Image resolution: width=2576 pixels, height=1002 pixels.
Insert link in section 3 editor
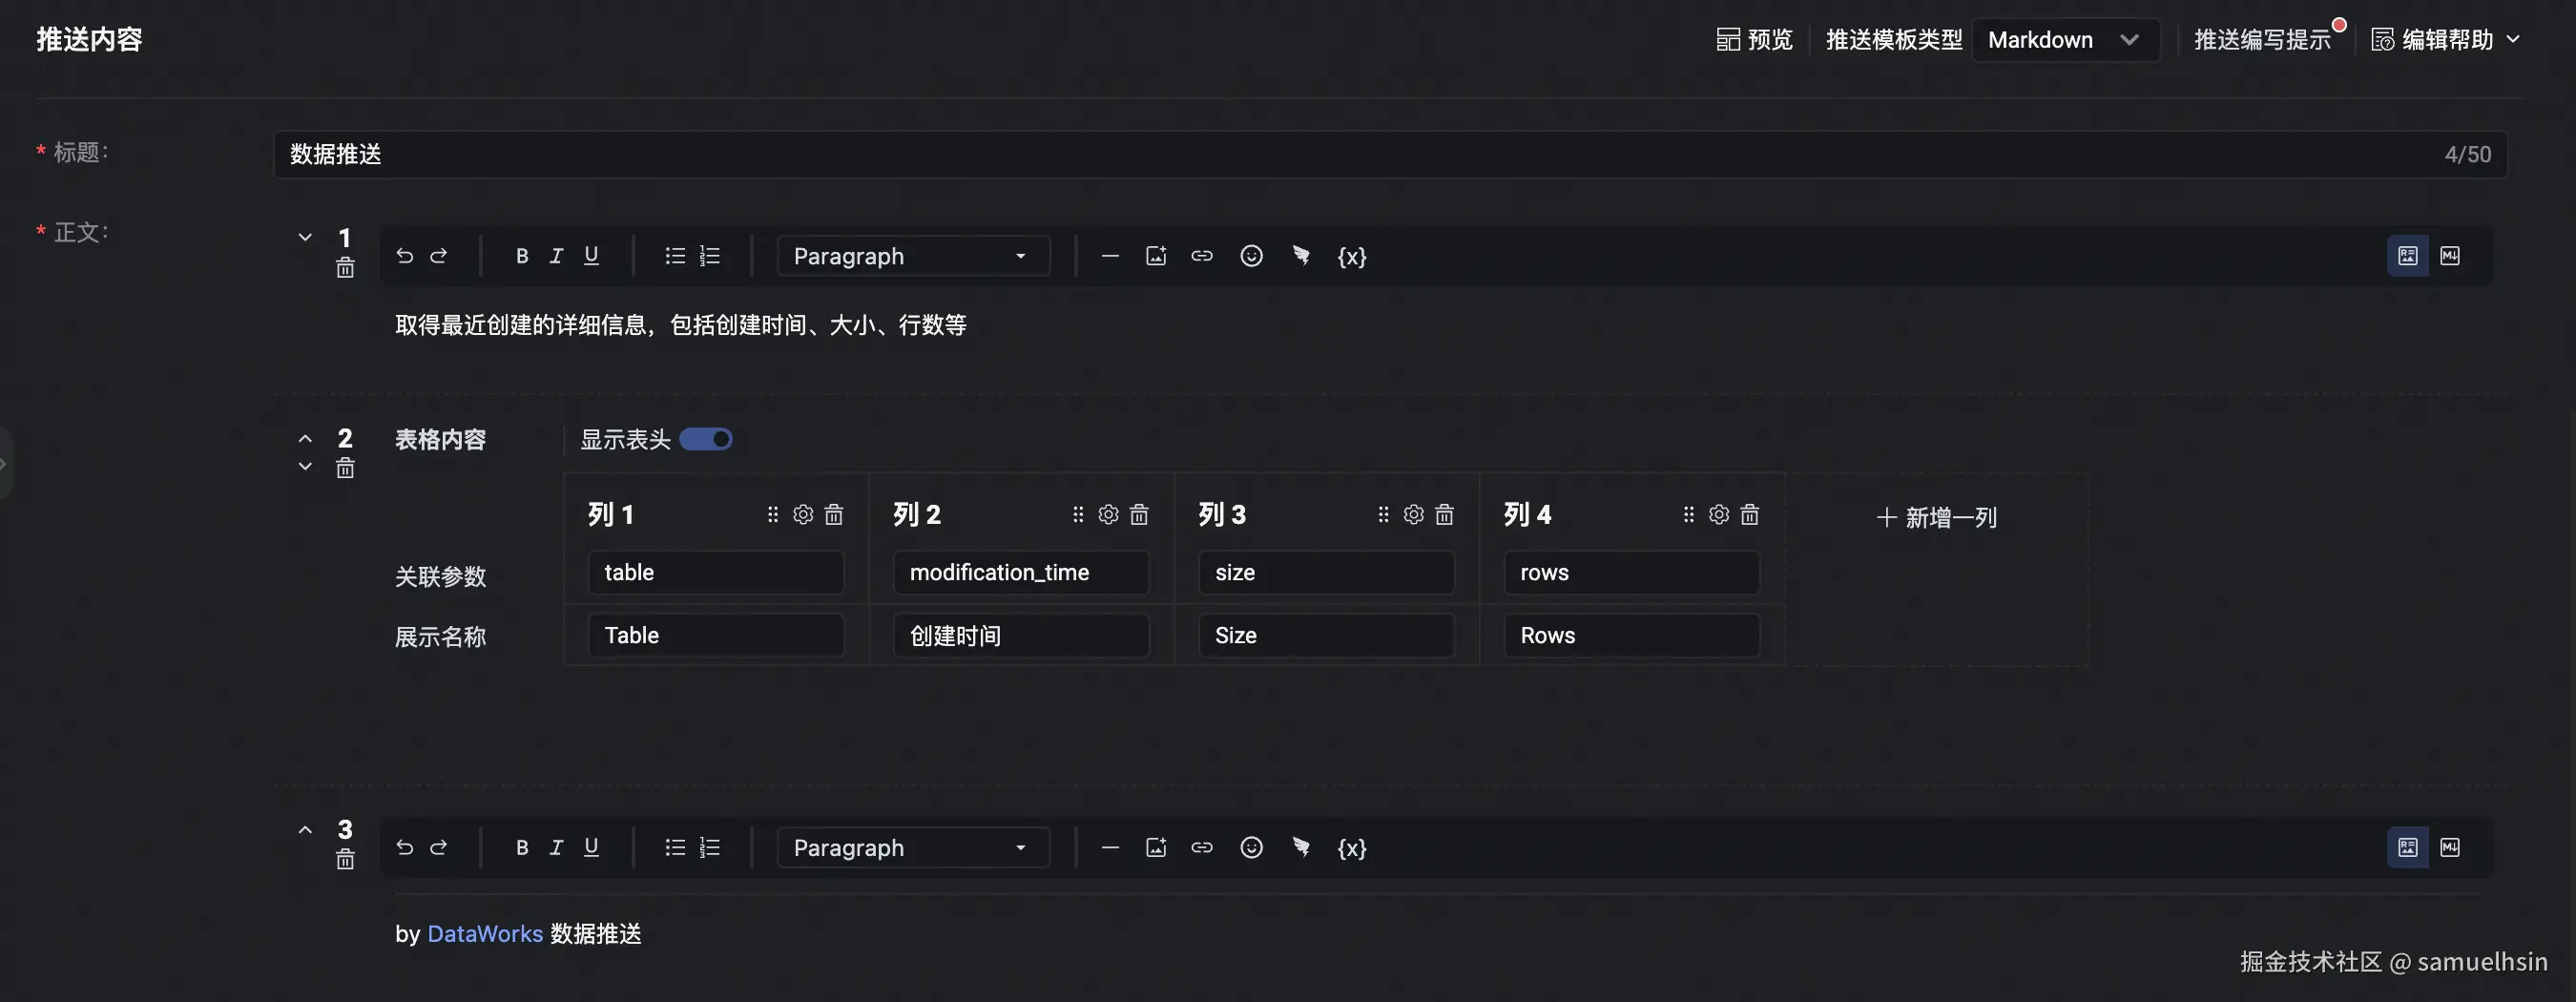(1202, 848)
